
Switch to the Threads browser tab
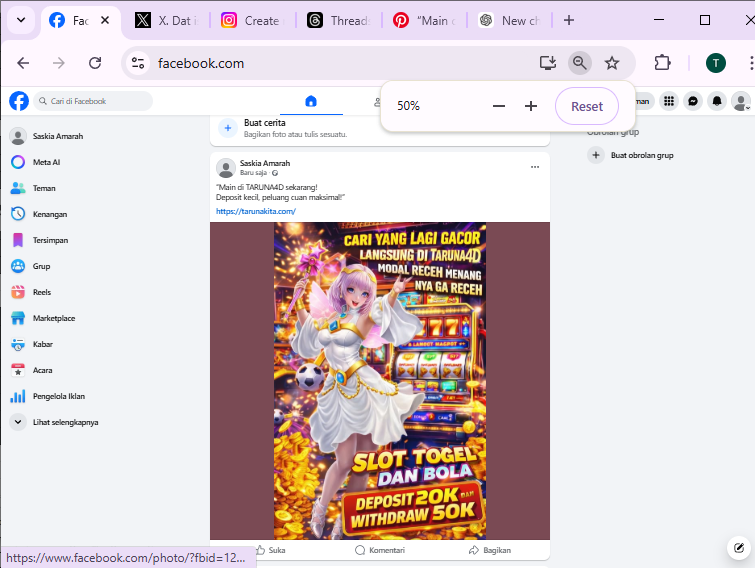338,20
